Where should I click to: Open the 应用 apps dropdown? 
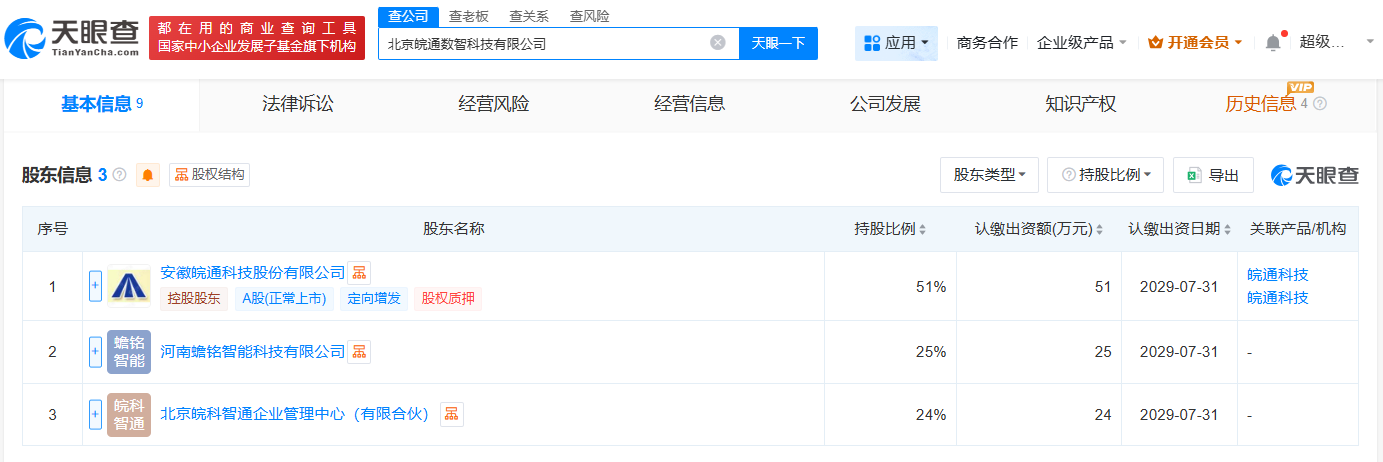pyautogui.click(x=896, y=43)
